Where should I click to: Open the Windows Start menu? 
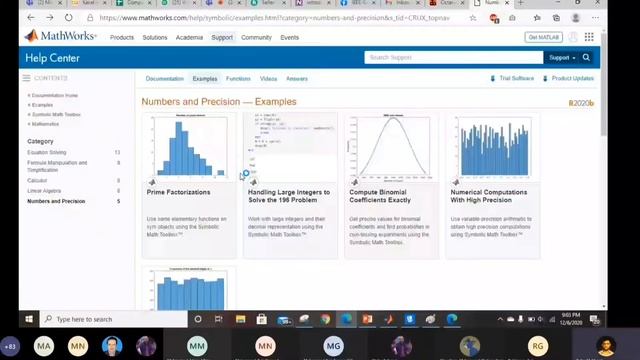[29, 319]
